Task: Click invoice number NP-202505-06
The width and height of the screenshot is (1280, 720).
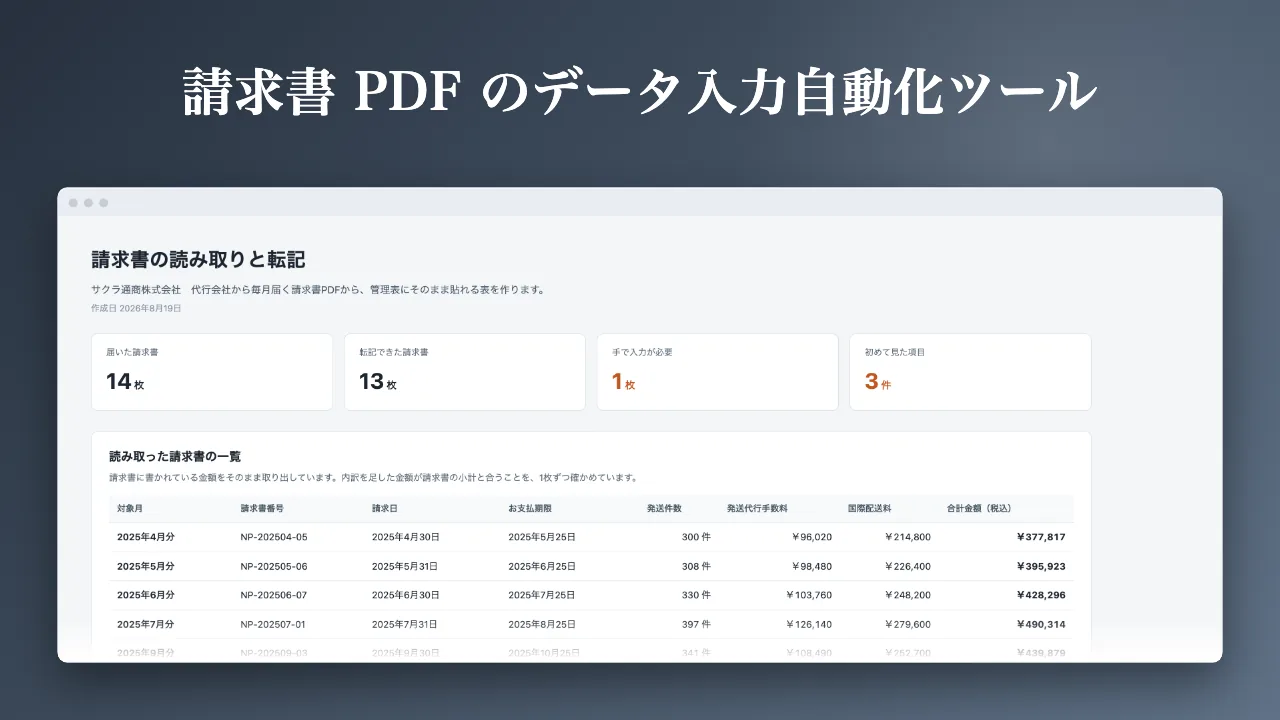Action: coord(274,566)
